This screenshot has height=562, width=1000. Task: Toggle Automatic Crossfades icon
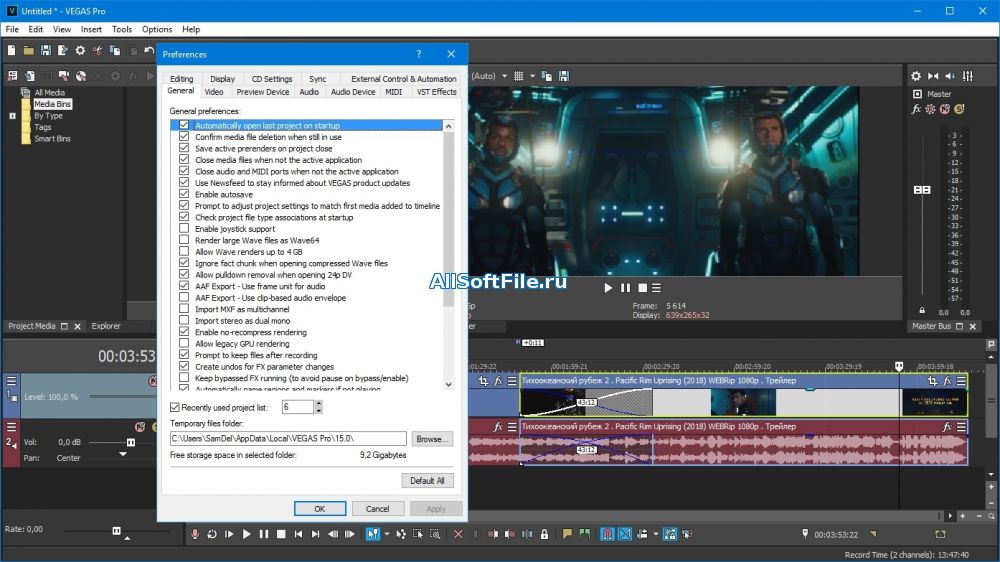(625, 534)
